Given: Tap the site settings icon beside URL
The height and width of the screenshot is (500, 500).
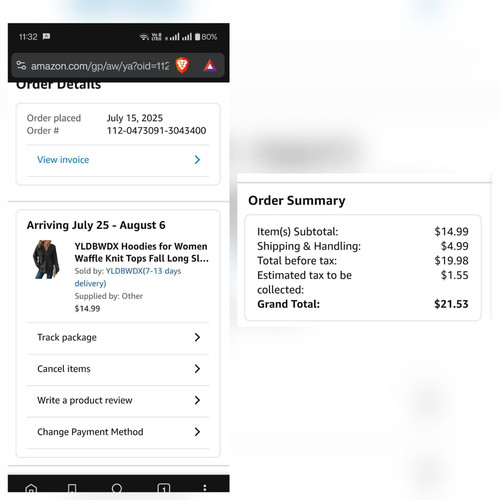Looking at the screenshot, I should pyautogui.click(x=21, y=65).
